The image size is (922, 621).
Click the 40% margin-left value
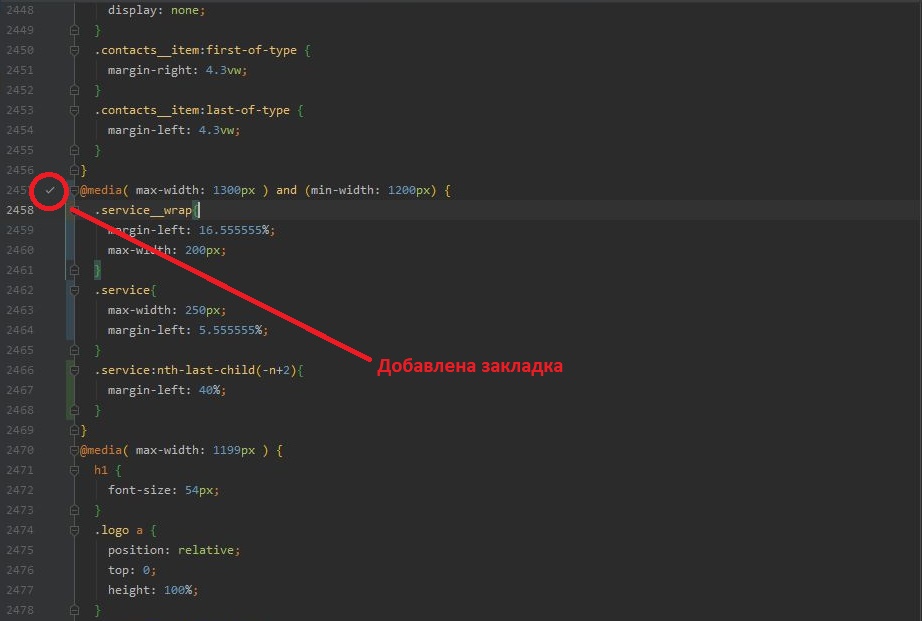(x=209, y=390)
